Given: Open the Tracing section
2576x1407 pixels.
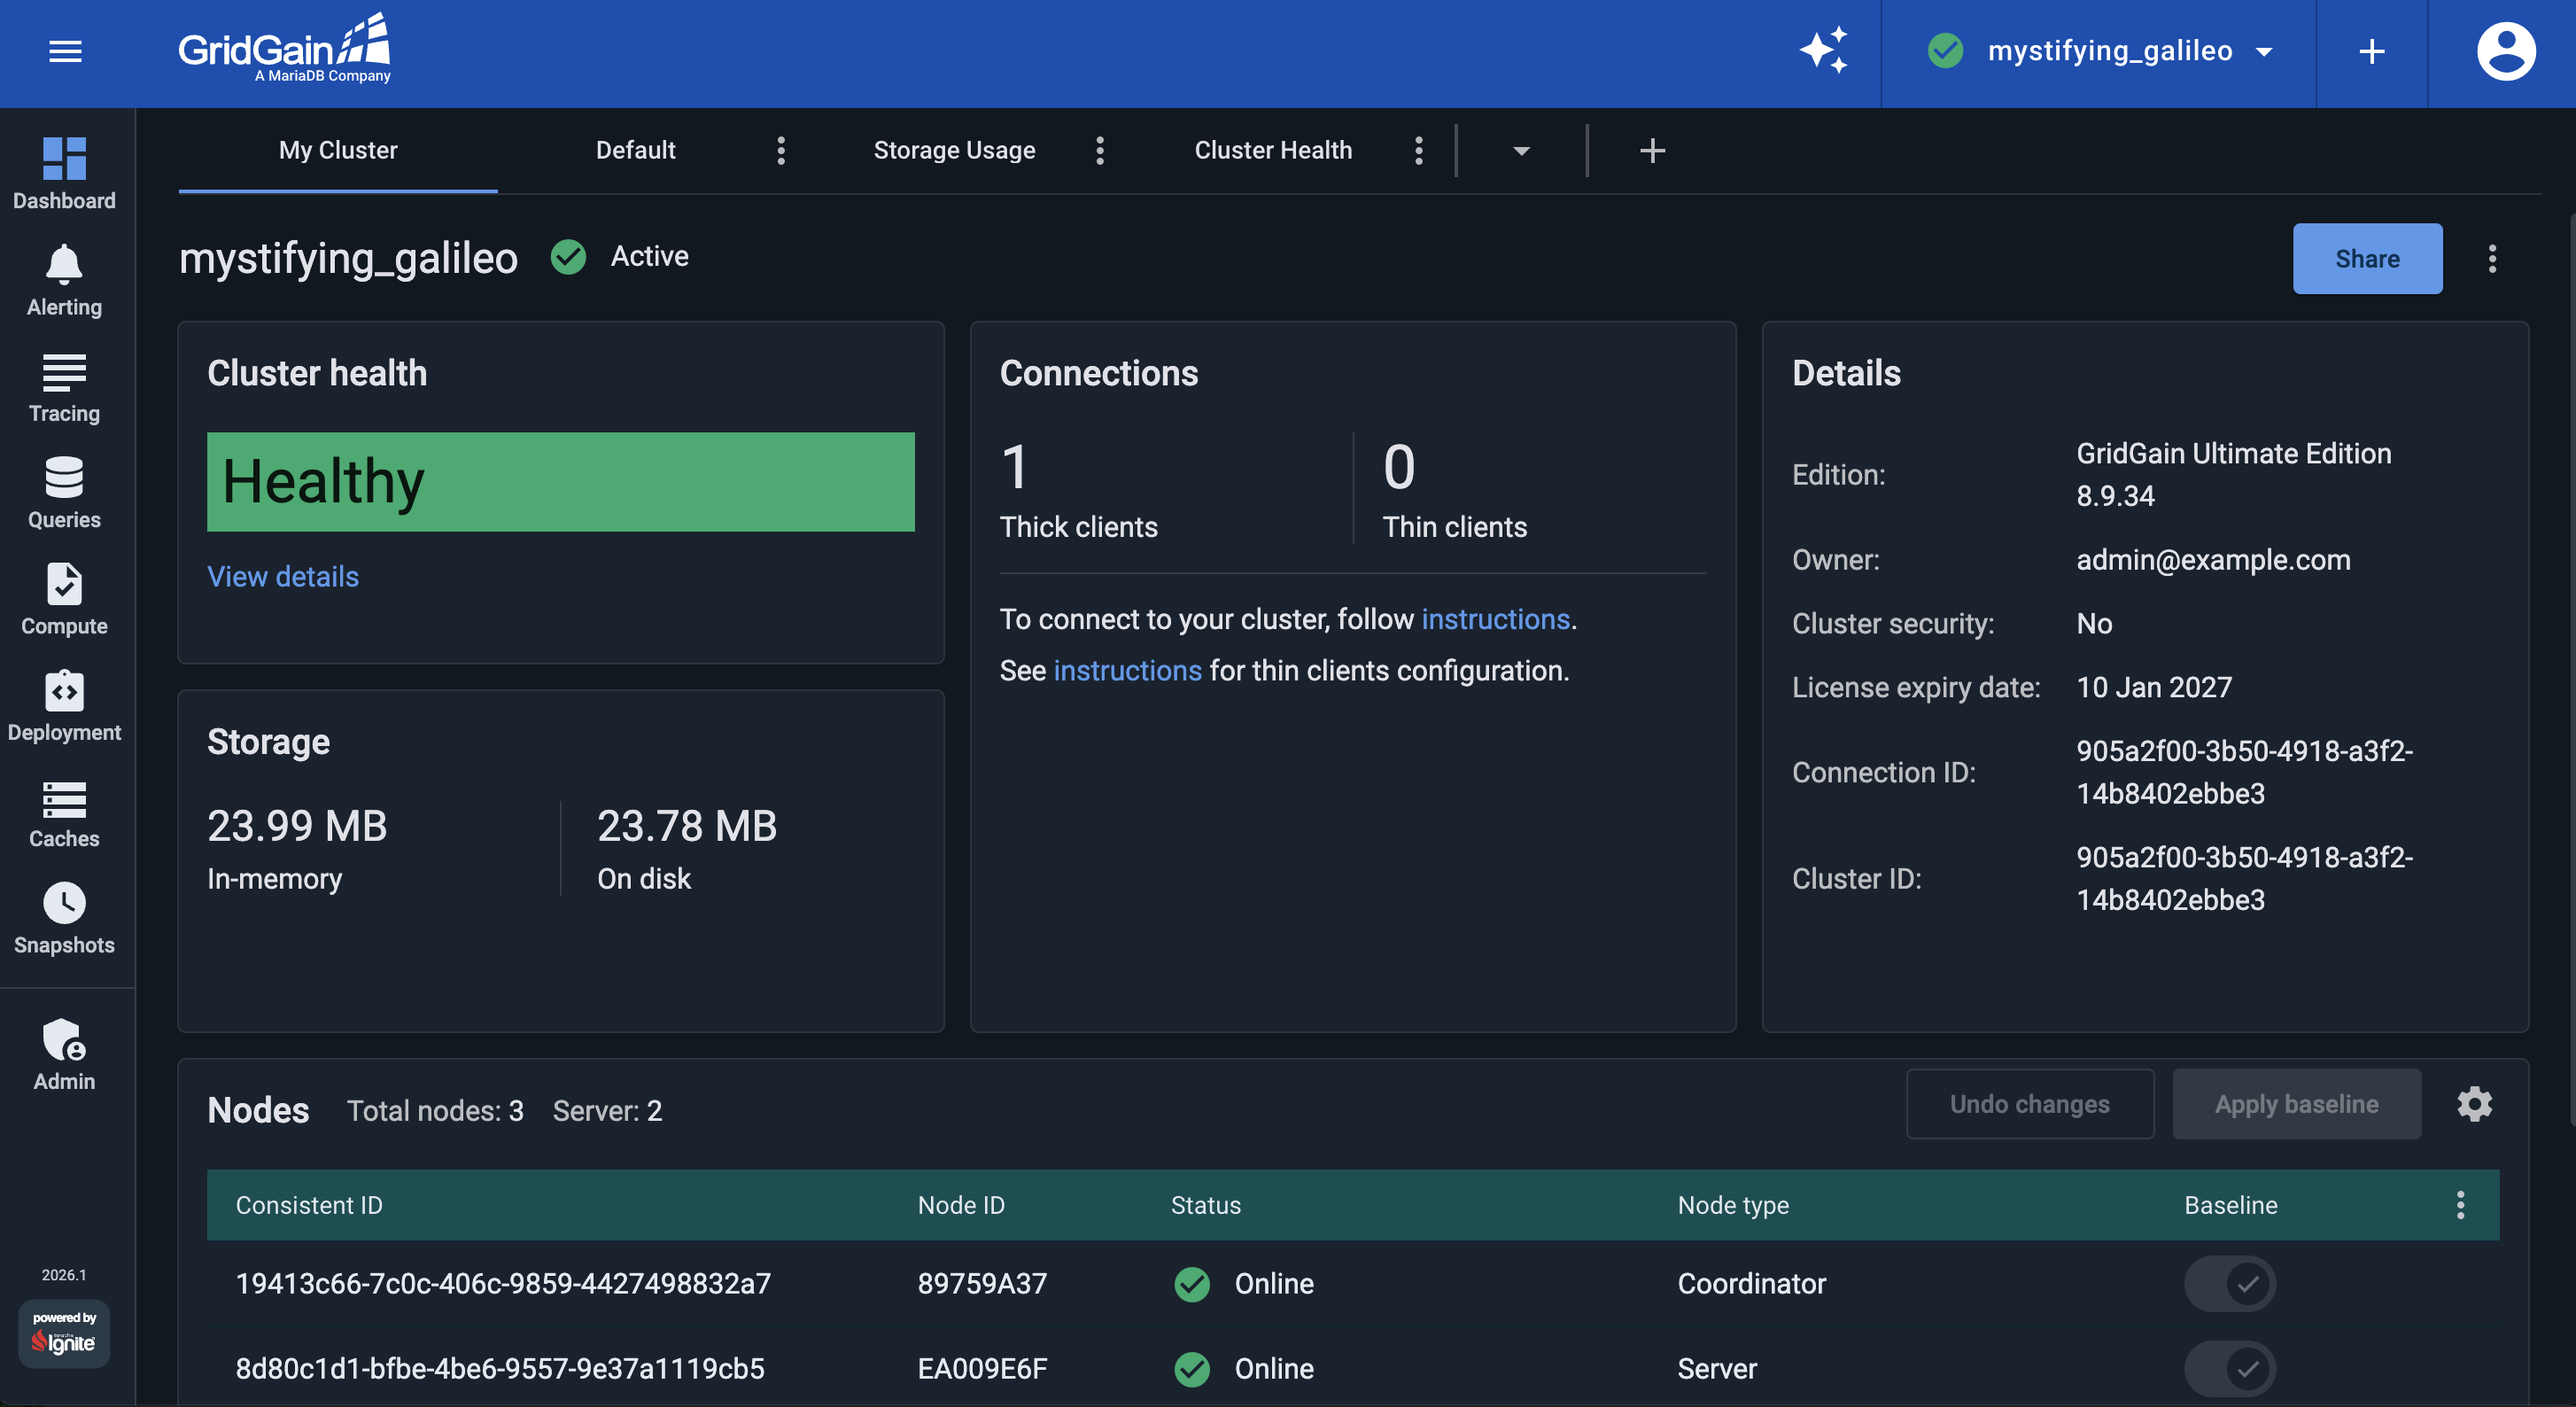Looking at the screenshot, I should click(x=64, y=387).
